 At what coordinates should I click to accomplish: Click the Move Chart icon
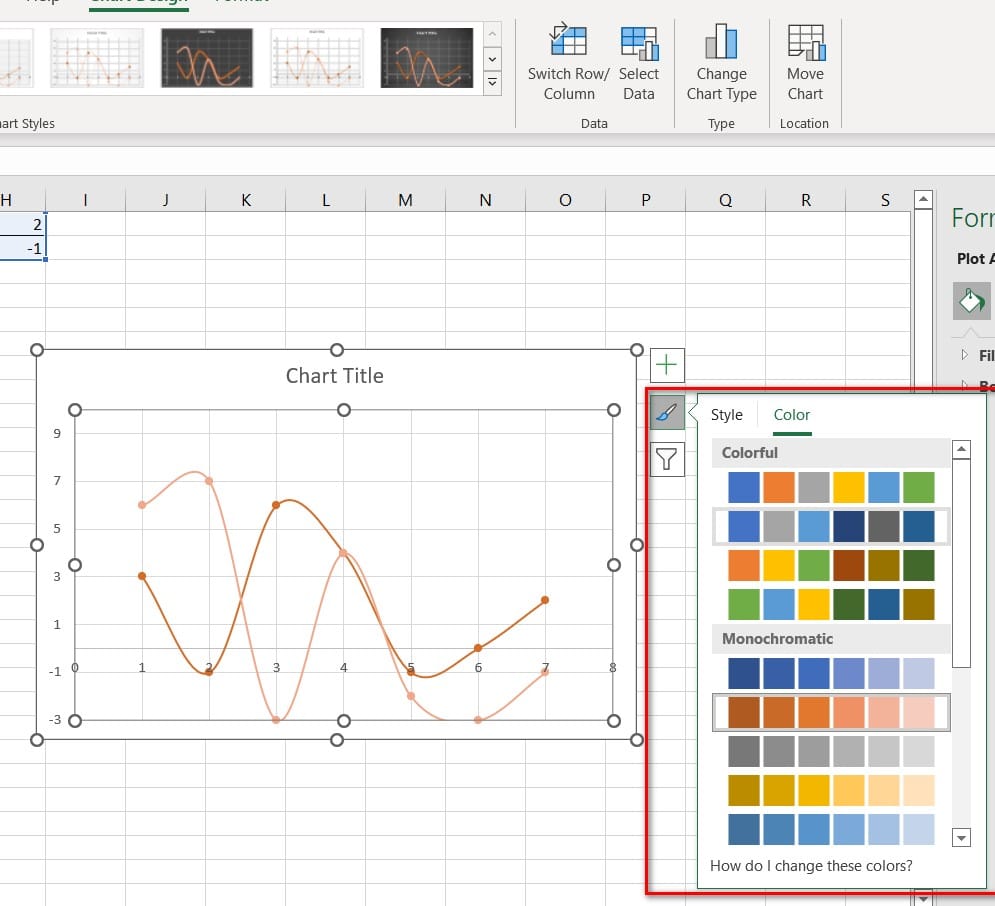point(805,43)
